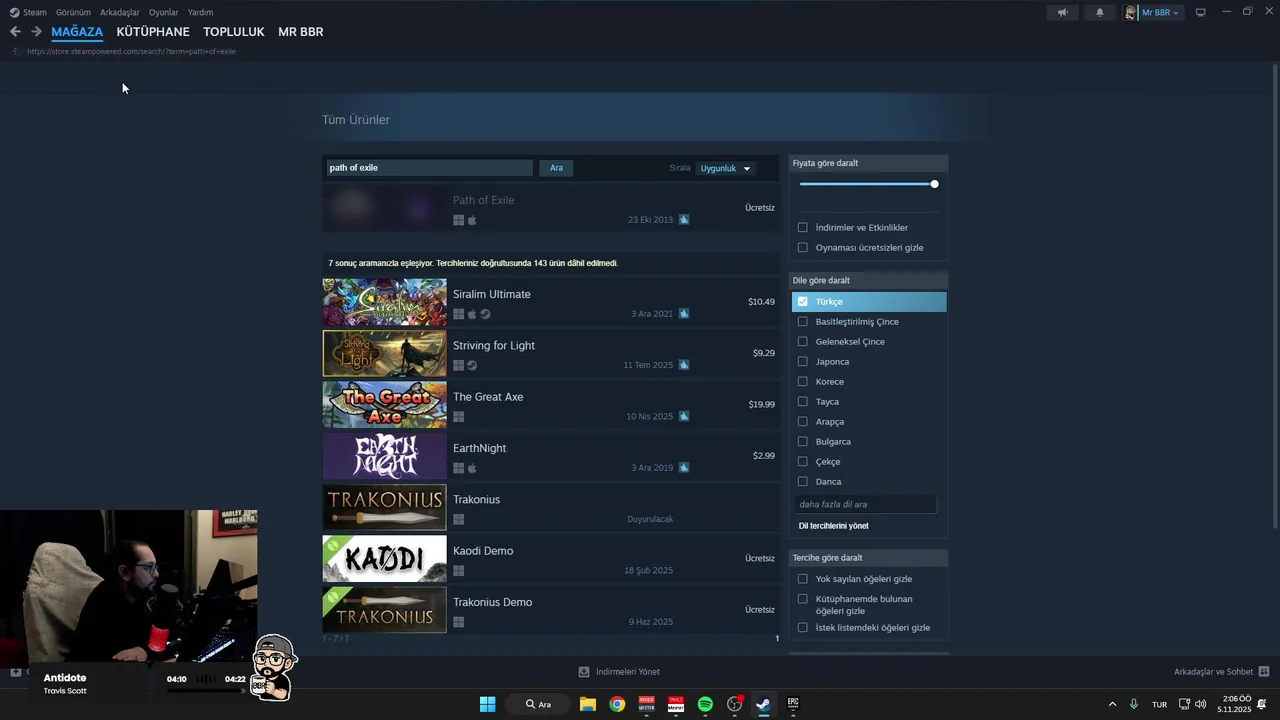Open the notifications bell
The height and width of the screenshot is (720, 1280).
coord(1100,12)
